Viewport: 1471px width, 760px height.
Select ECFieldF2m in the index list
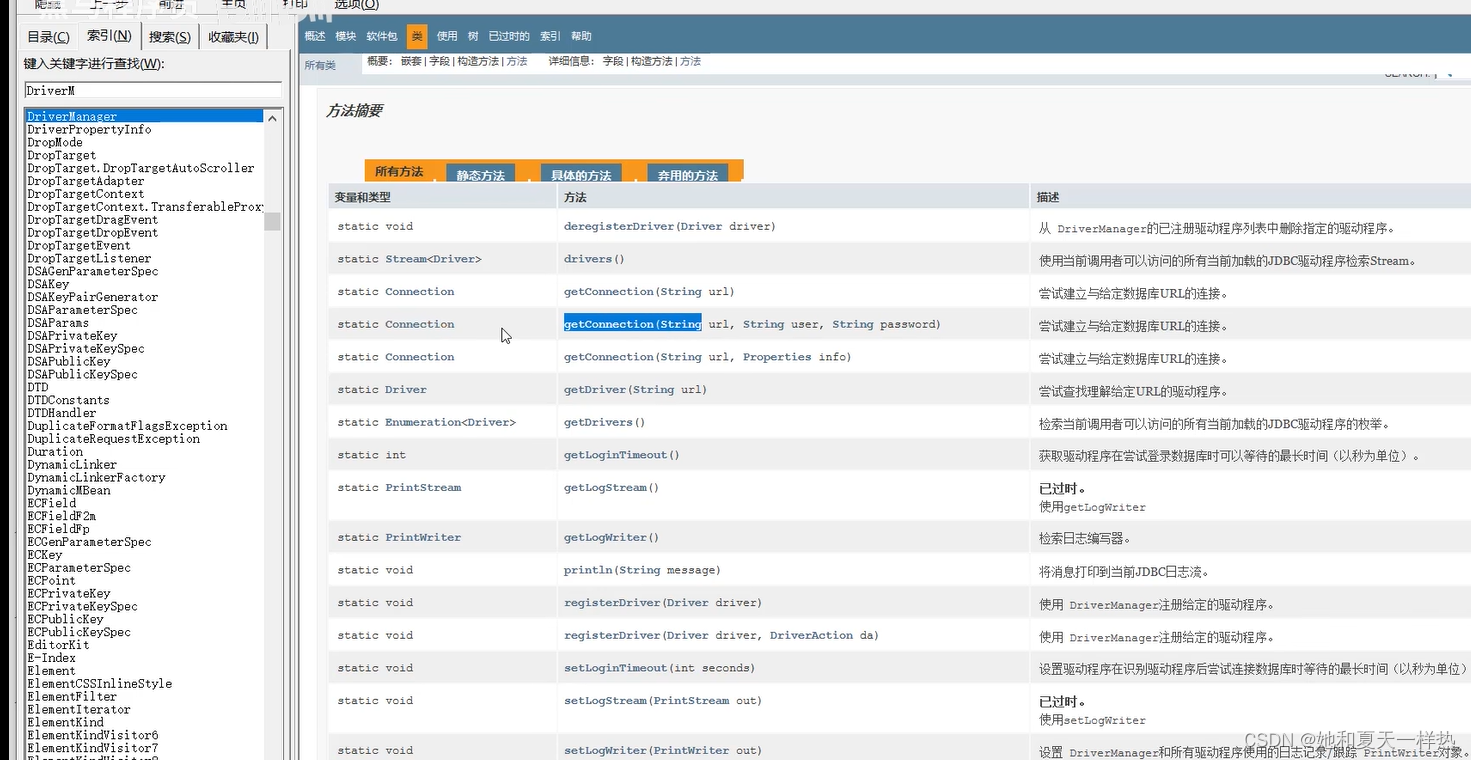(62, 516)
